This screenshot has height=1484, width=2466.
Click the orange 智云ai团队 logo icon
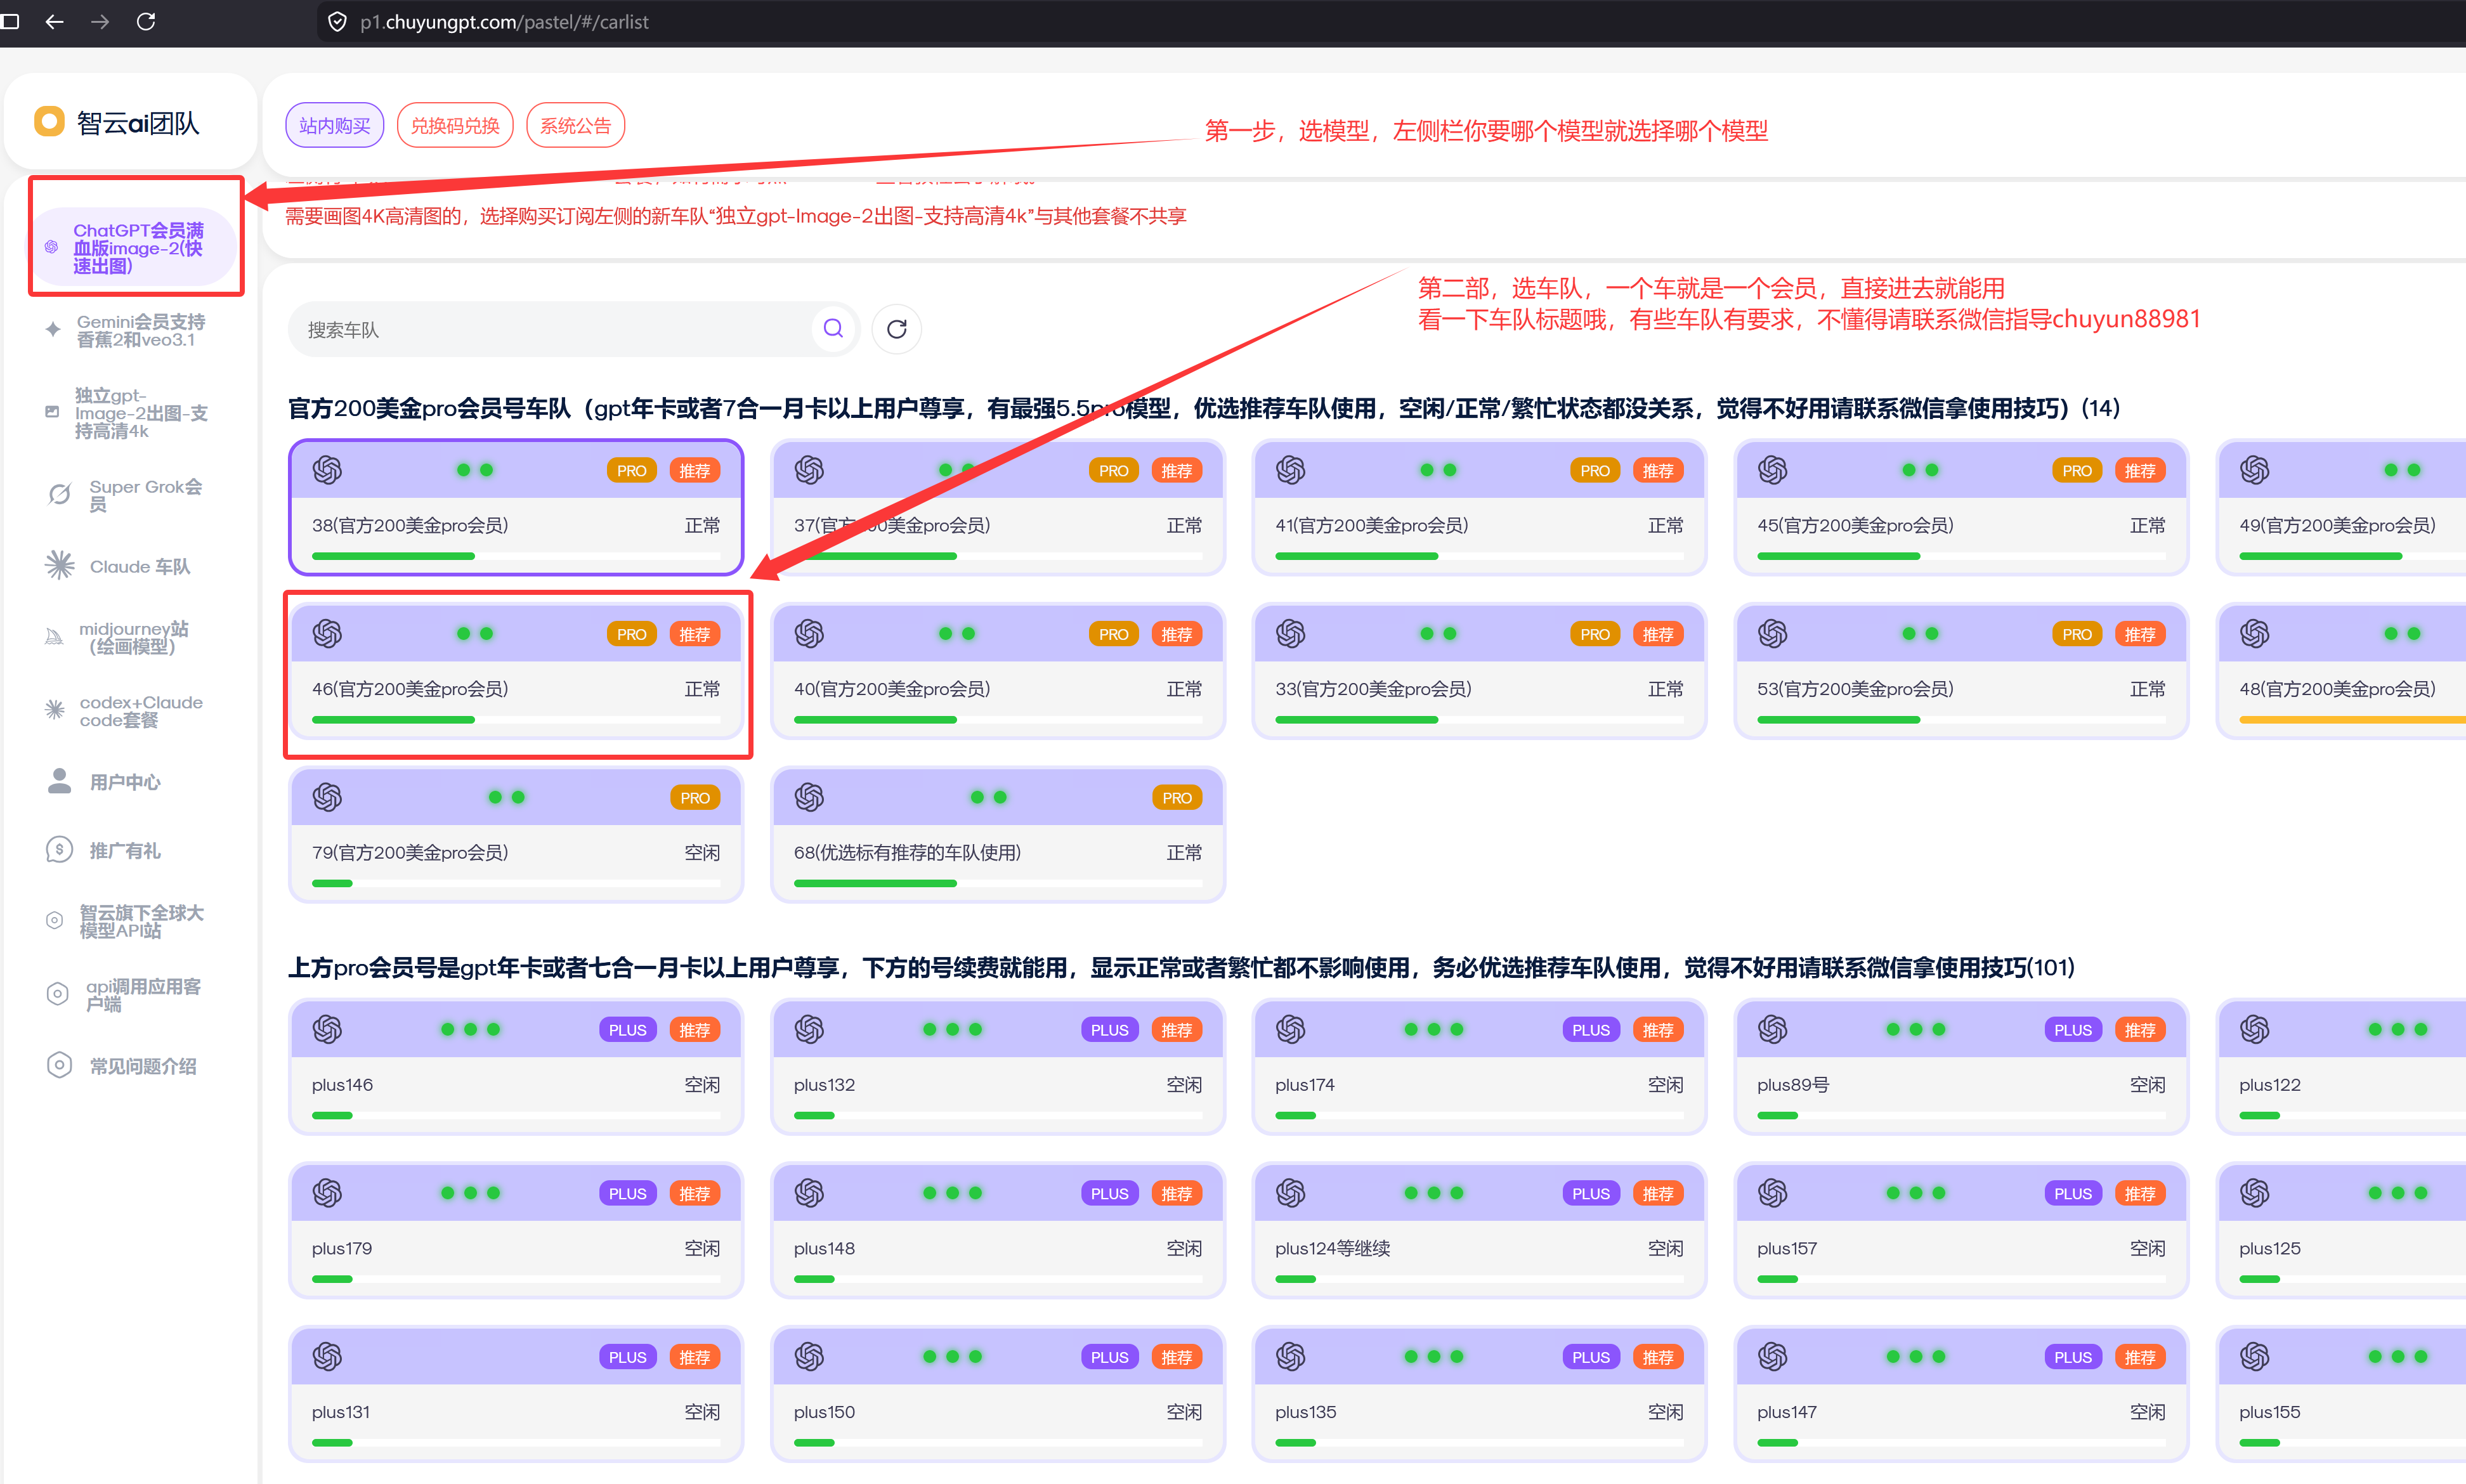pyautogui.click(x=49, y=122)
